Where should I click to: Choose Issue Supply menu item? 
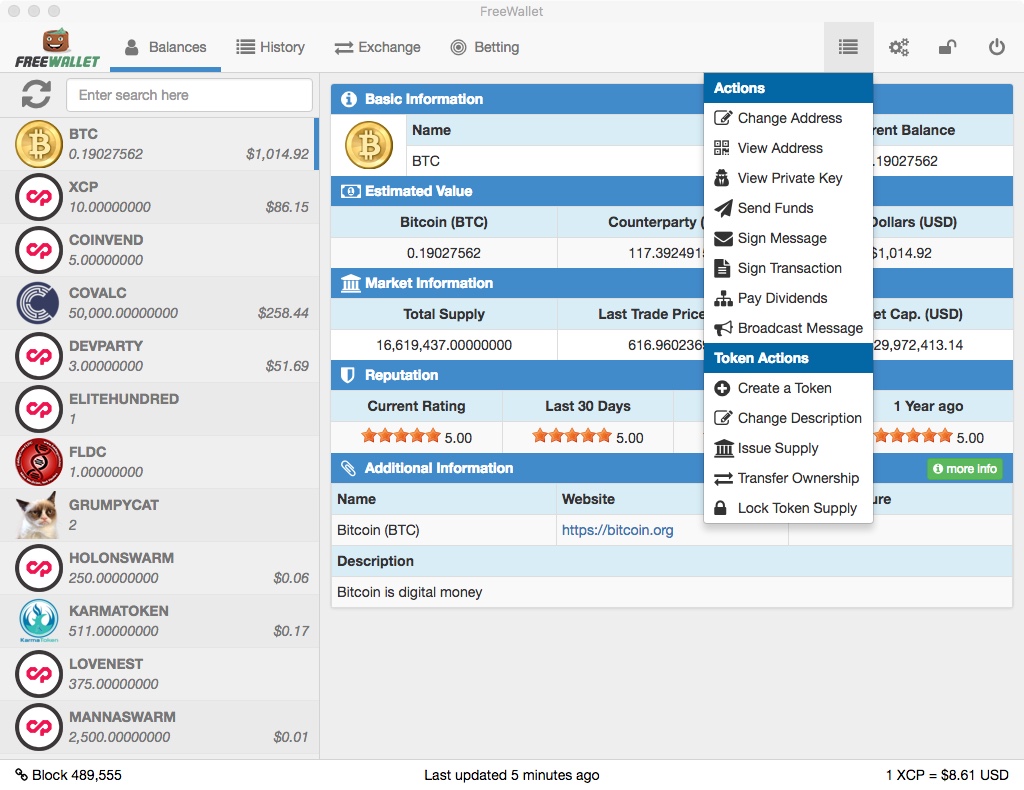[788, 448]
